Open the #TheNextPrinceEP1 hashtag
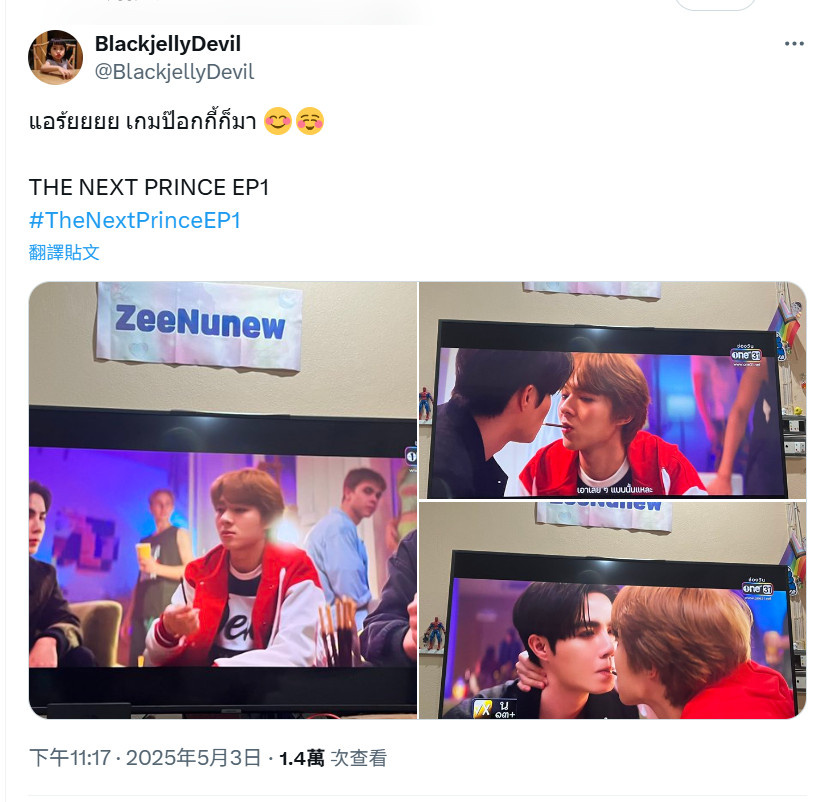 135,220
